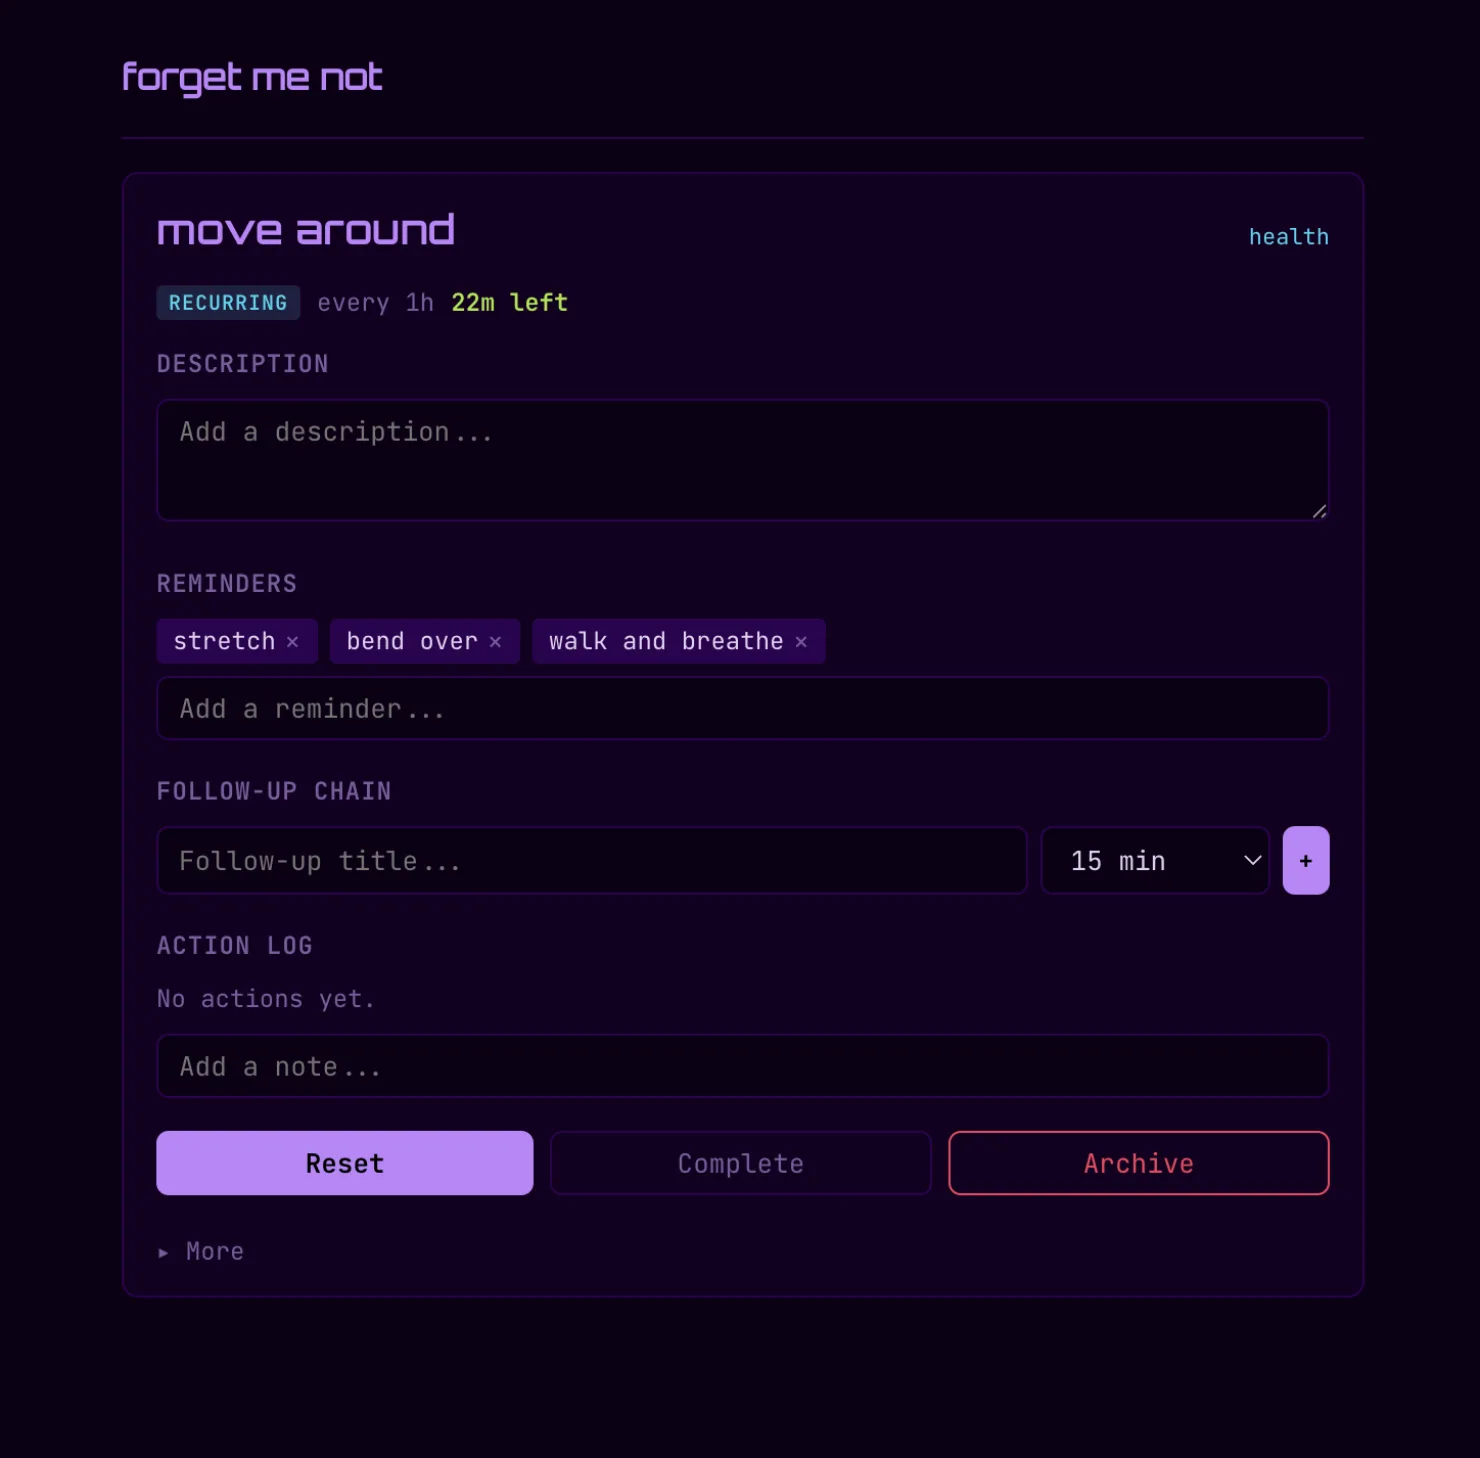Remove the "stretch" reminder chip
The width and height of the screenshot is (1480, 1458).
click(x=293, y=641)
